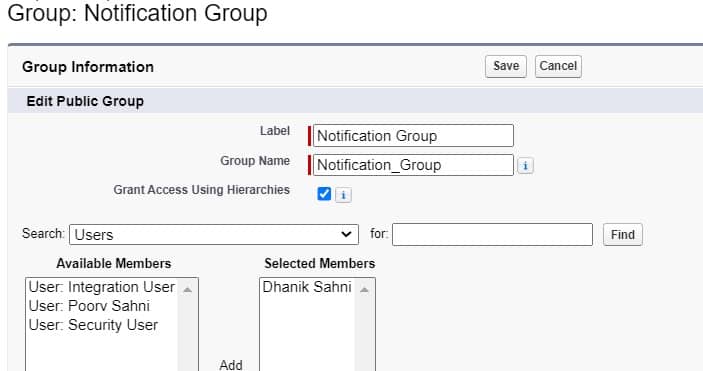This screenshot has height=371, width=703.
Task: Click the Available Members scrollbar up arrow
Action: point(188,289)
